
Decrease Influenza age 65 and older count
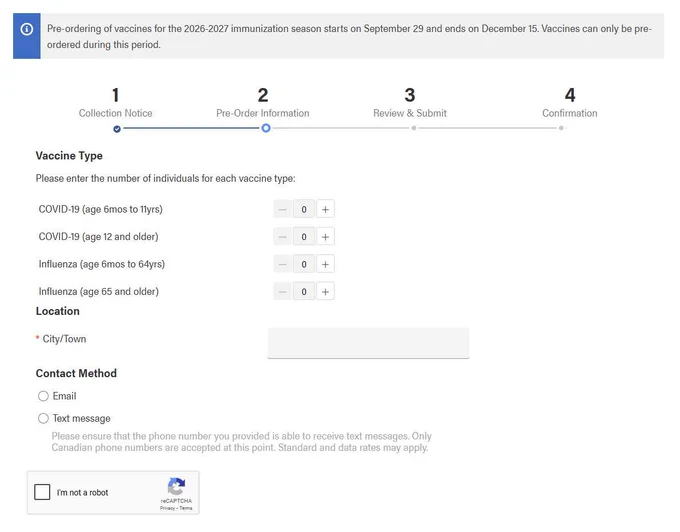pyautogui.click(x=282, y=292)
